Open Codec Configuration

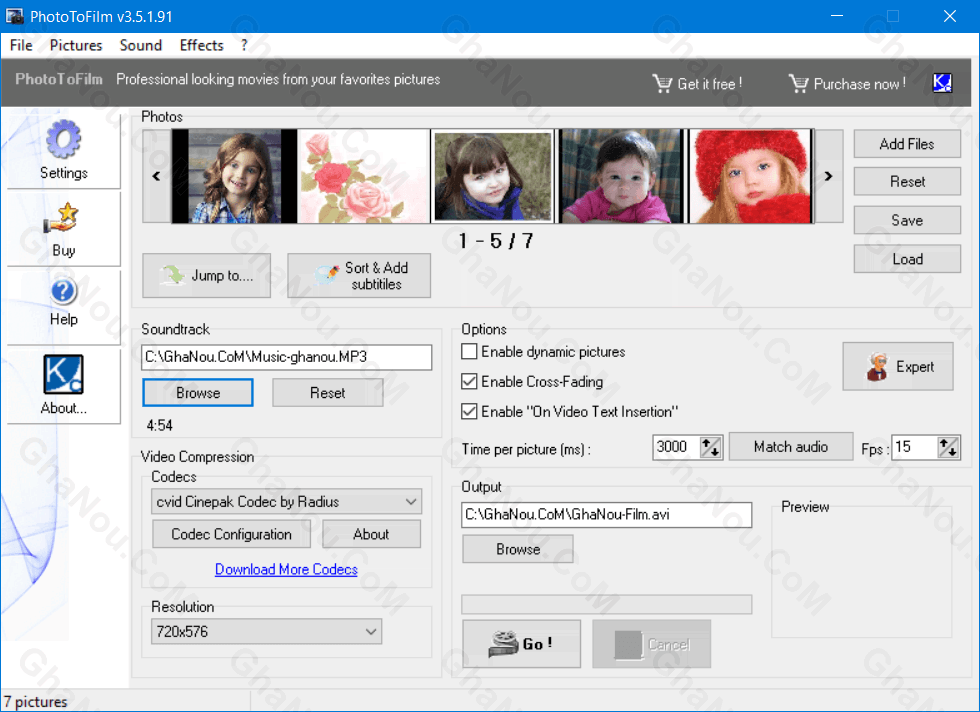(231, 534)
